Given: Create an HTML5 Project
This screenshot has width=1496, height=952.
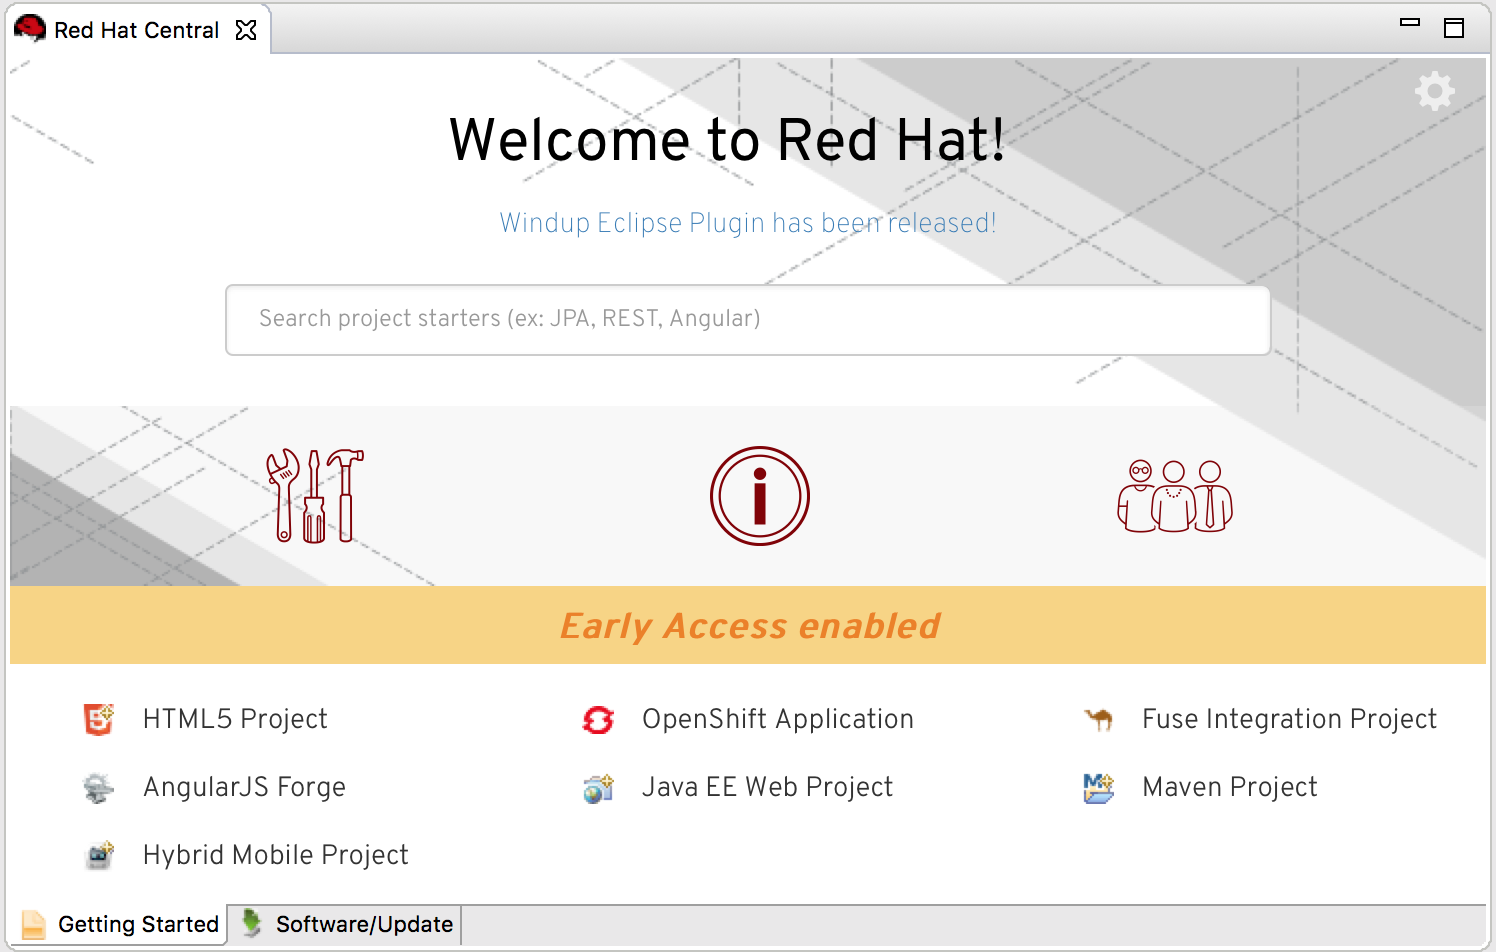Looking at the screenshot, I should pos(235,719).
